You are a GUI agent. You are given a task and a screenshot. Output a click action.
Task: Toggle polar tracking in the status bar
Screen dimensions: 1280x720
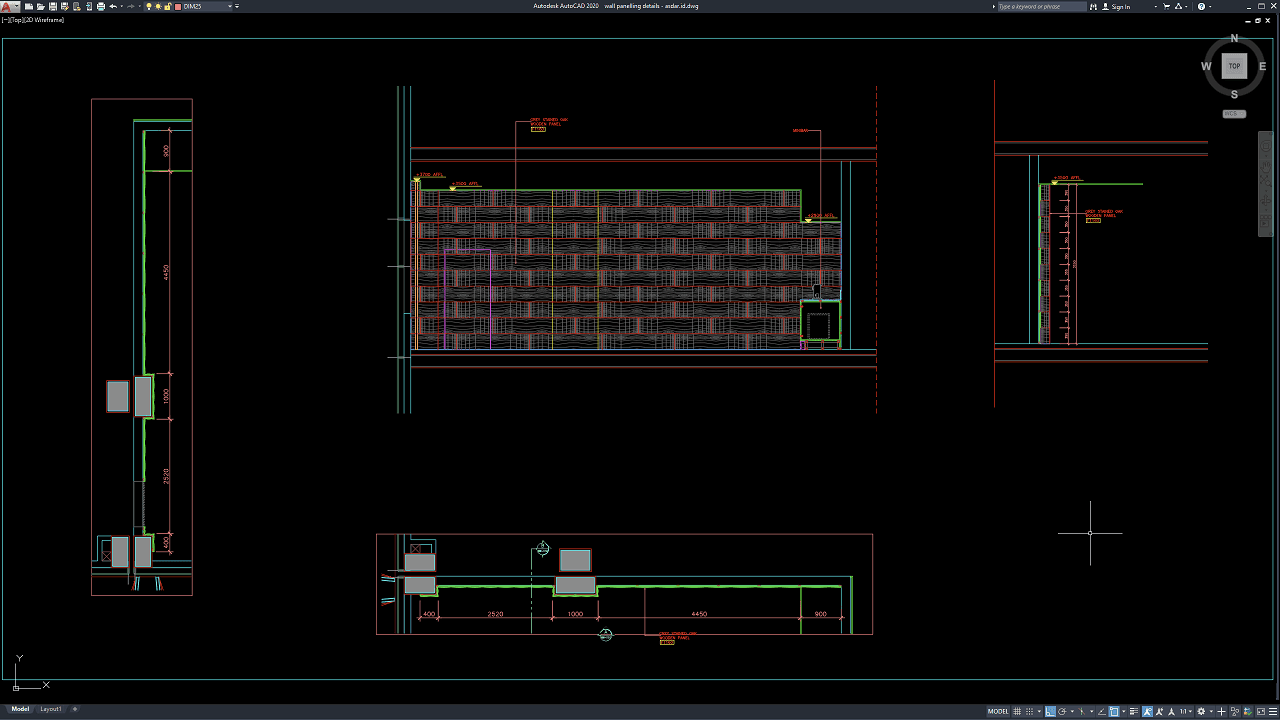tap(1062, 712)
